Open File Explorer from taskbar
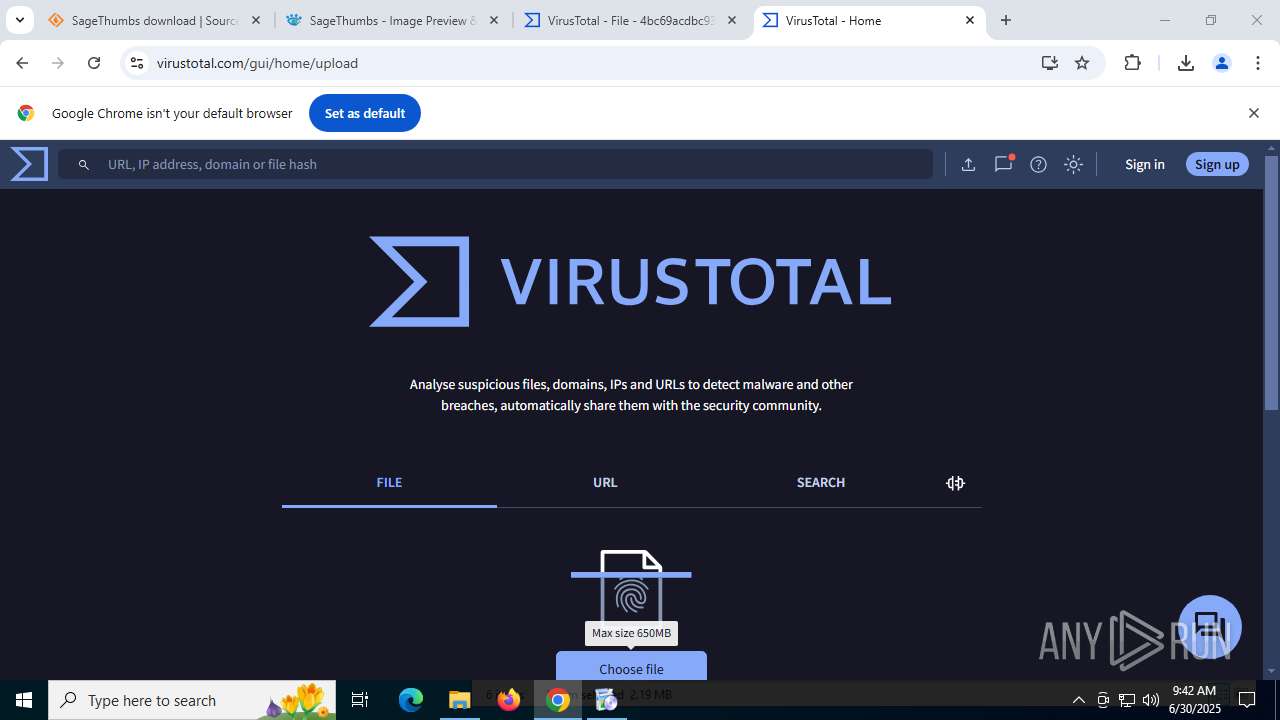 (459, 700)
